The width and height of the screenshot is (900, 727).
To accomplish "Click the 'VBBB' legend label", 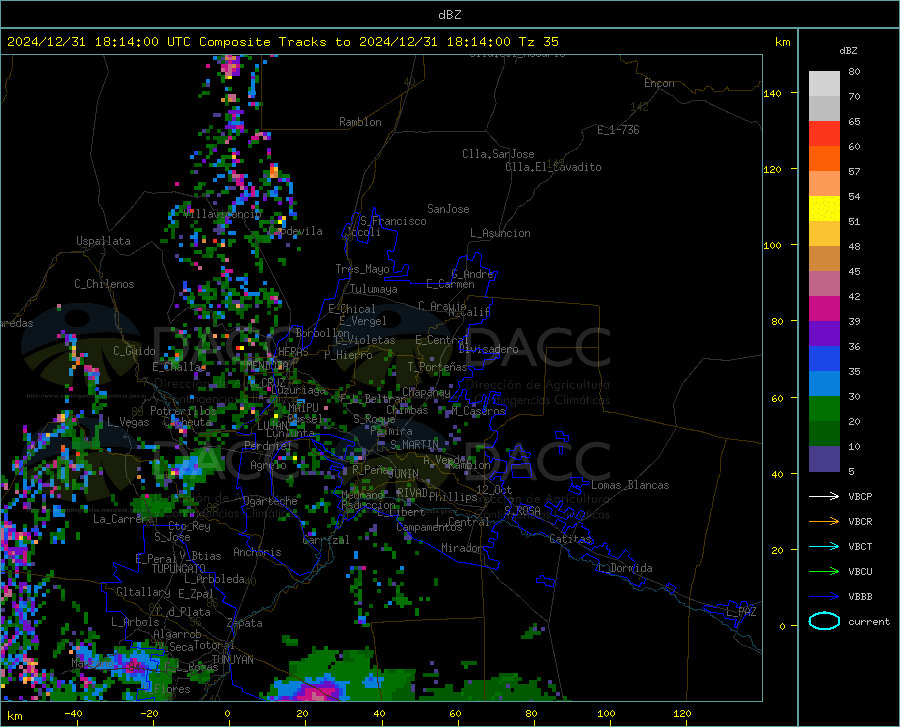I will [x=860, y=597].
